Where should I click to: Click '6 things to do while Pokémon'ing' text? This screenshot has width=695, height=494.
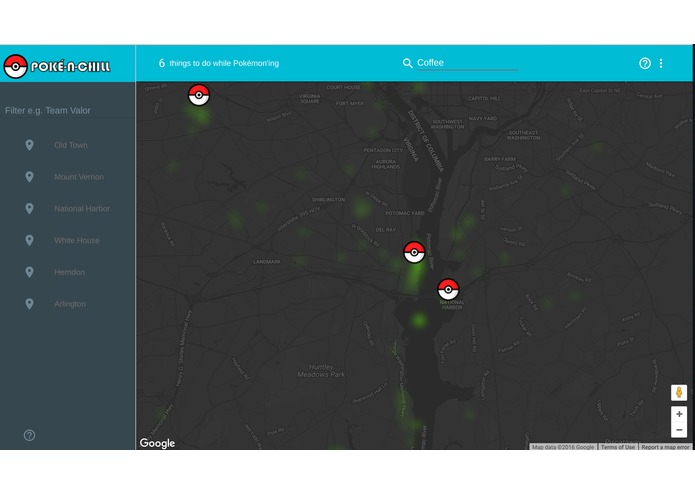[x=219, y=63]
